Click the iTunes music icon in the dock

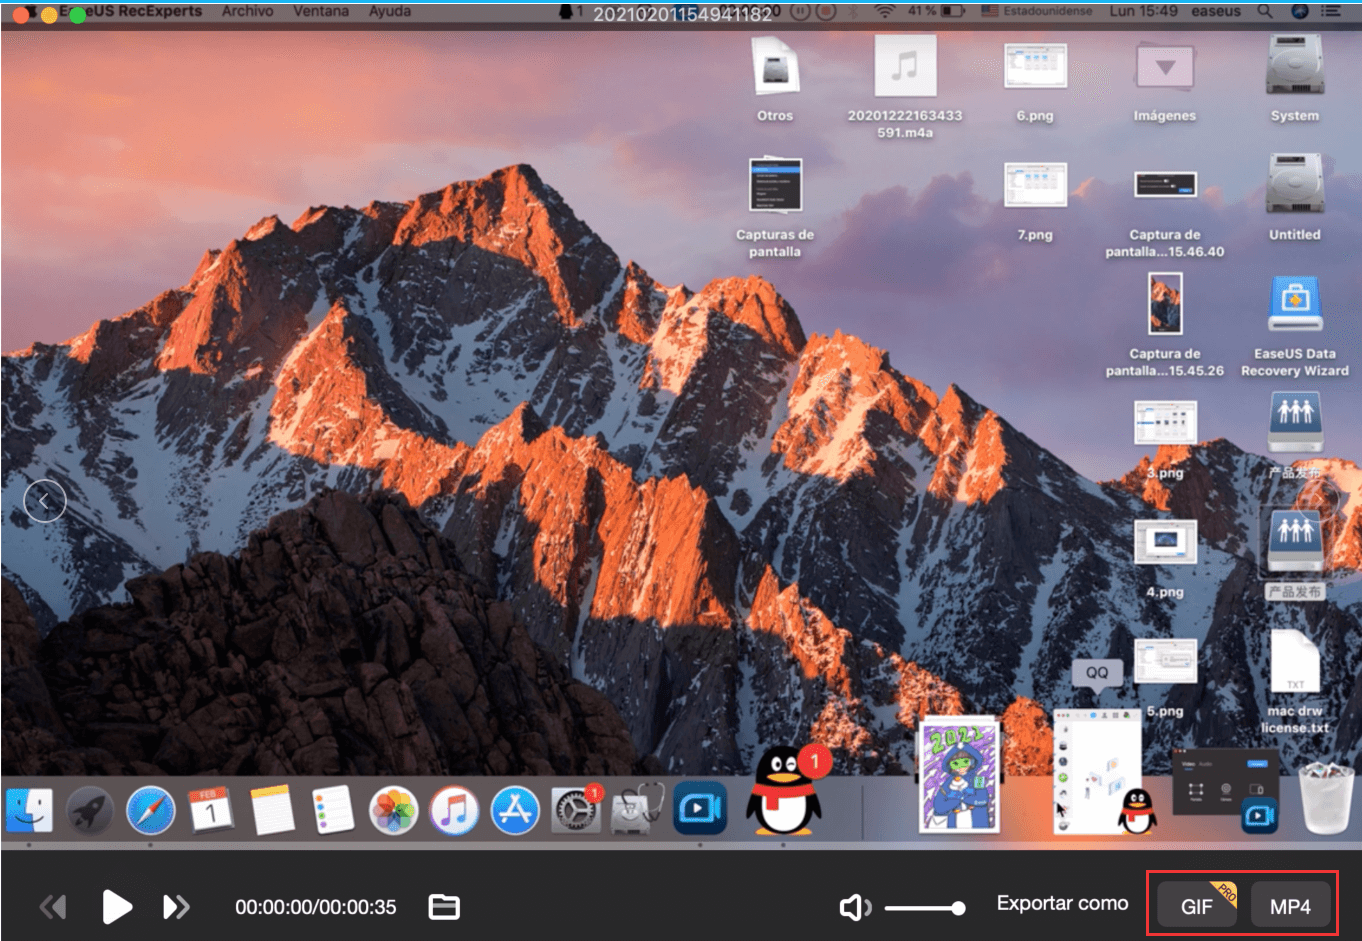455,810
